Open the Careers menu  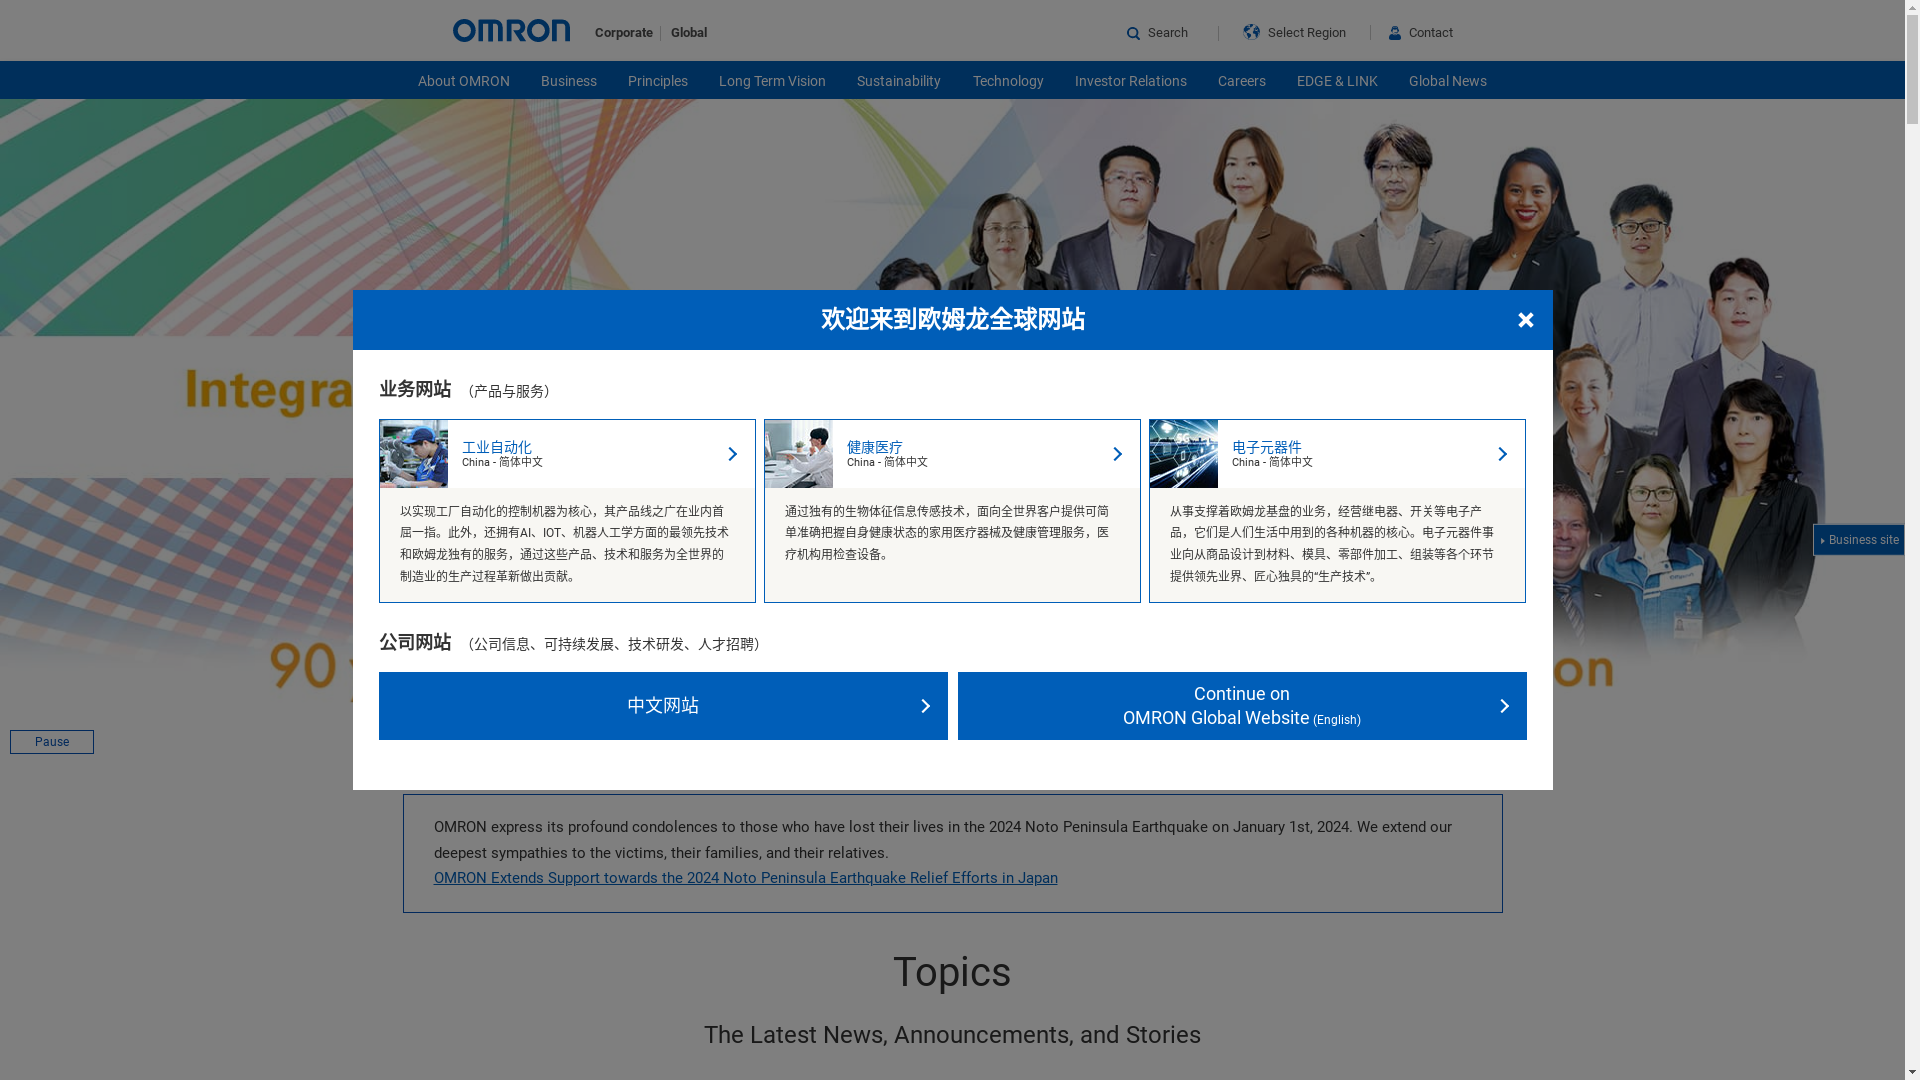[x=1242, y=81]
